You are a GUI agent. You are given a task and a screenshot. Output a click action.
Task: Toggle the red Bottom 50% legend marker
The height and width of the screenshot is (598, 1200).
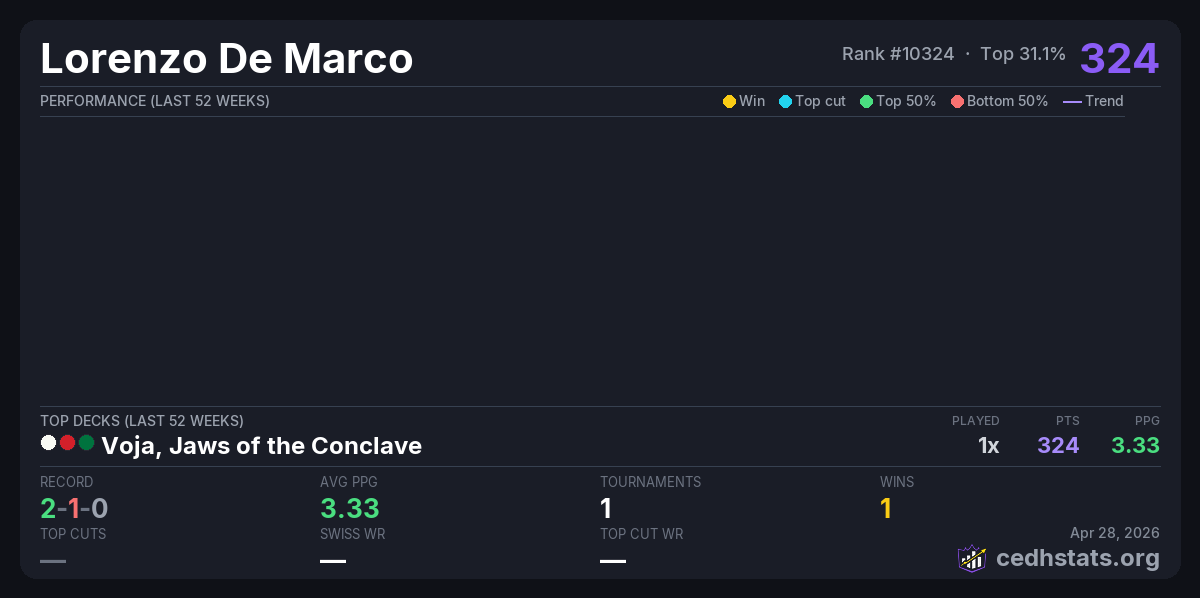pos(957,101)
